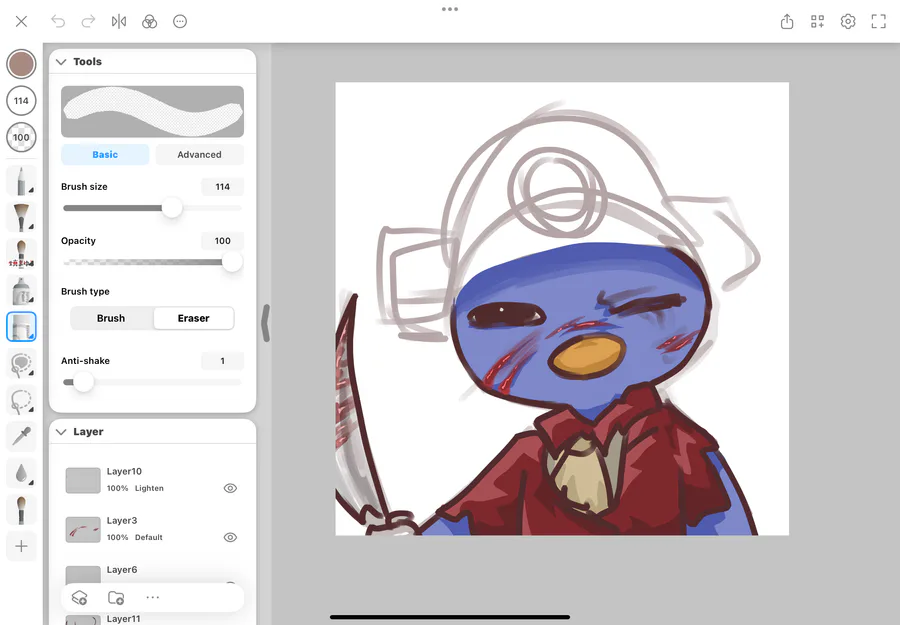
Task: Collapse the Tools panel
Action: click(x=61, y=61)
